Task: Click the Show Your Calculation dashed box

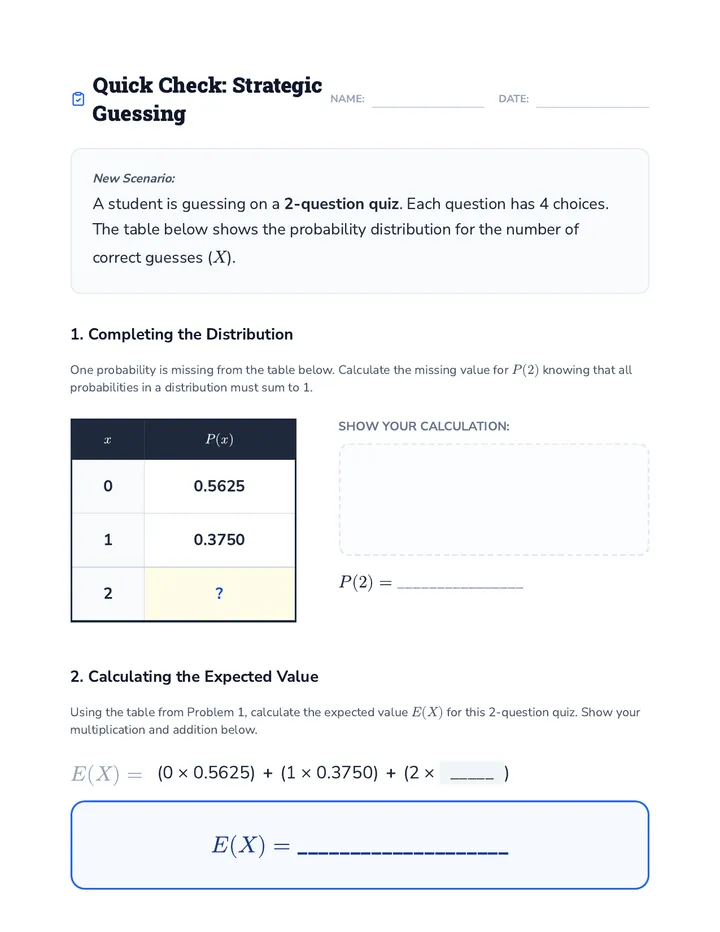Action: (x=493, y=499)
